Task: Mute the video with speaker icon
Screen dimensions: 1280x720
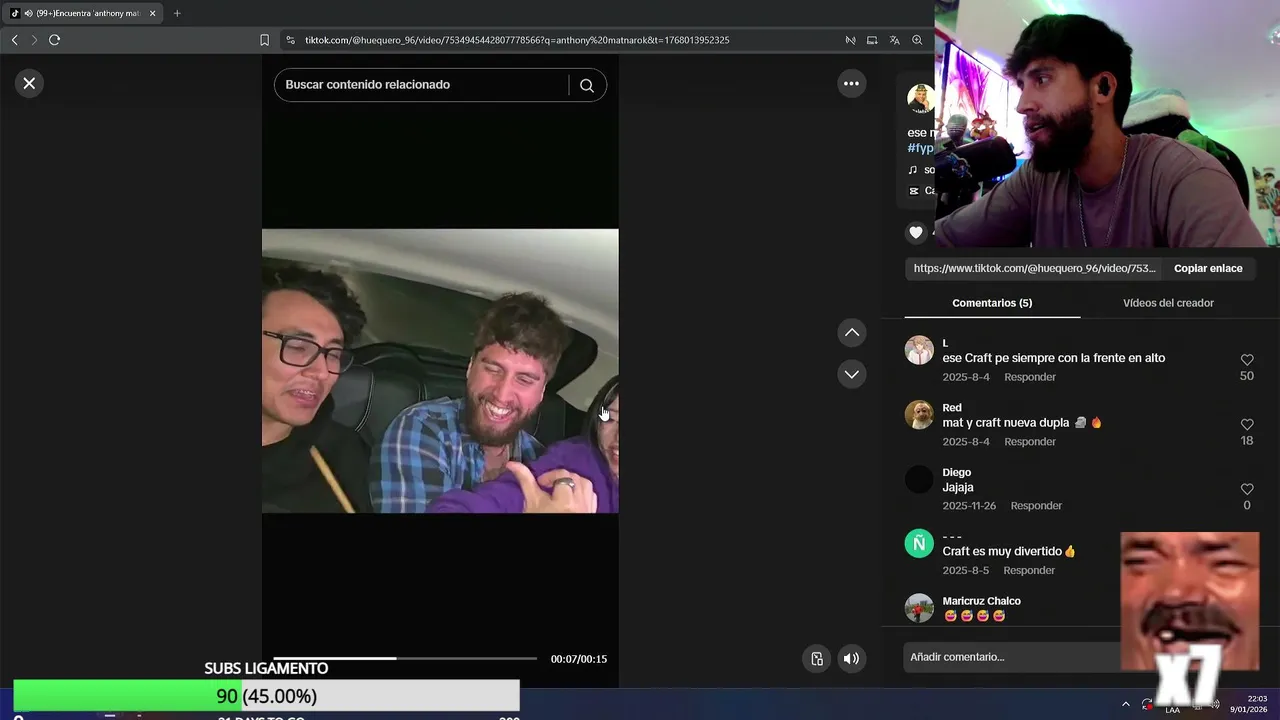Action: [851, 658]
